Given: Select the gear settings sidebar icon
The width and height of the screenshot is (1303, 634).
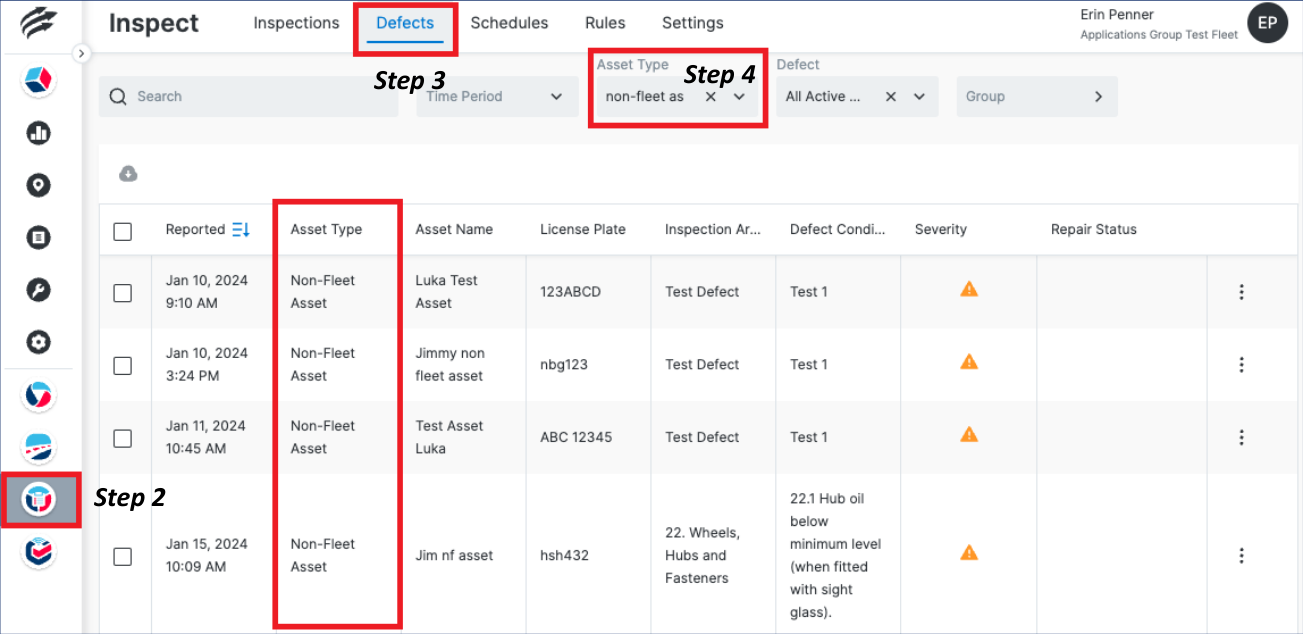Looking at the screenshot, I should (x=38, y=342).
